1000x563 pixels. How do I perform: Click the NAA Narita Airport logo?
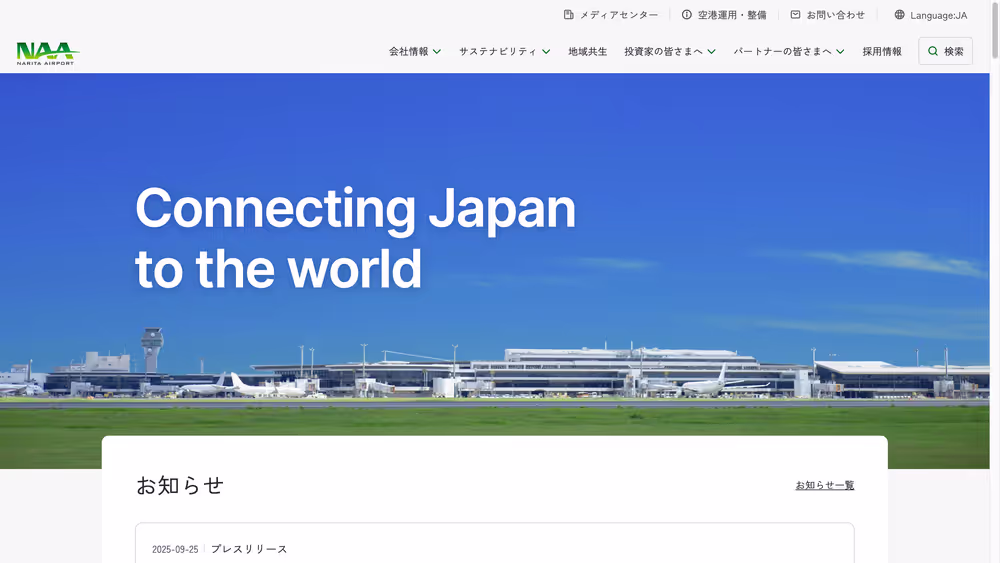(x=48, y=54)
